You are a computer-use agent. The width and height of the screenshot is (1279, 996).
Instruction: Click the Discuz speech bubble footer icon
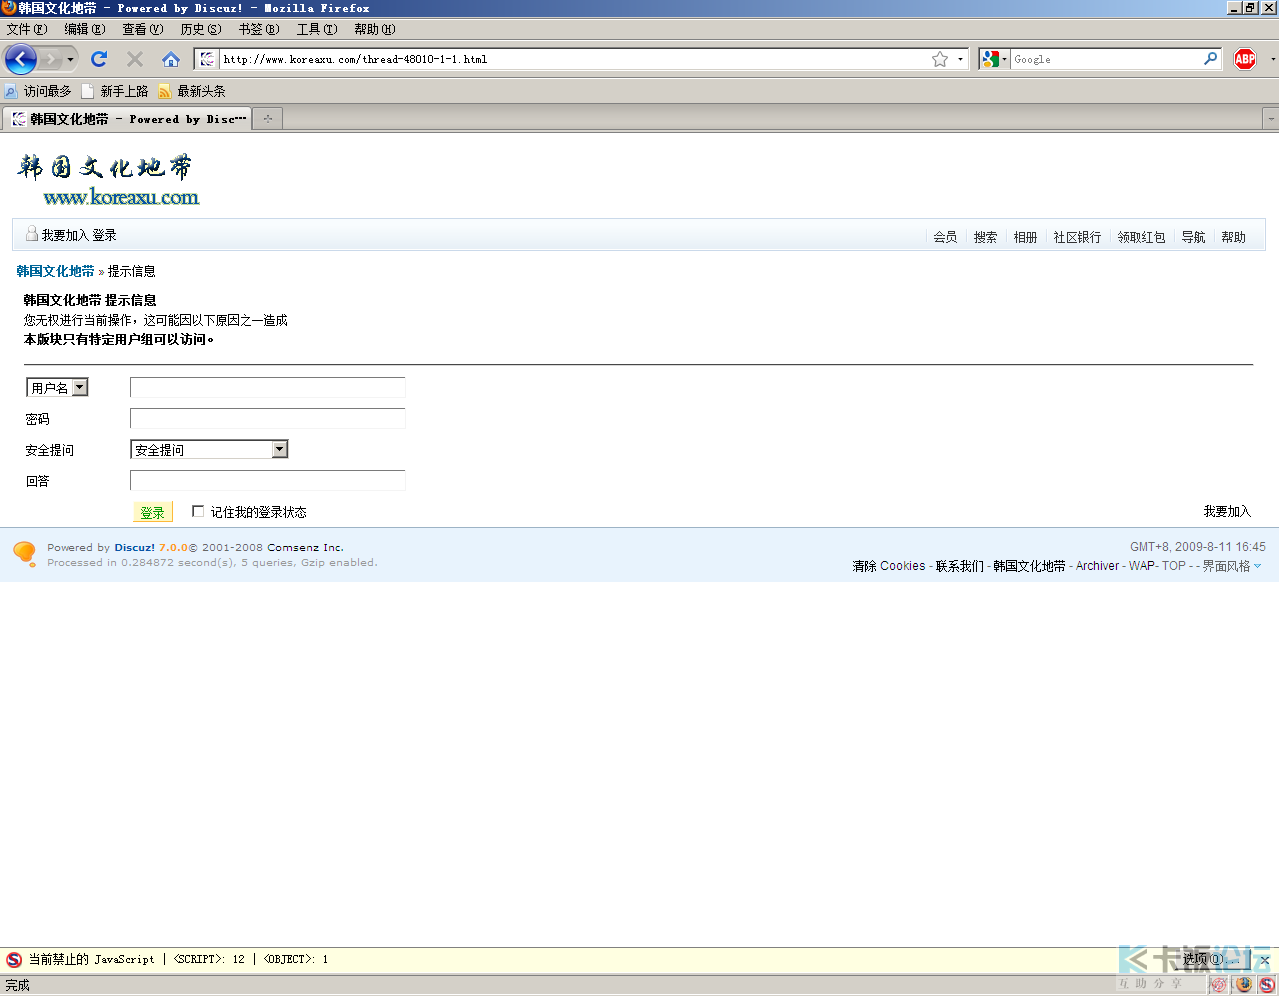tap(25, 553)
